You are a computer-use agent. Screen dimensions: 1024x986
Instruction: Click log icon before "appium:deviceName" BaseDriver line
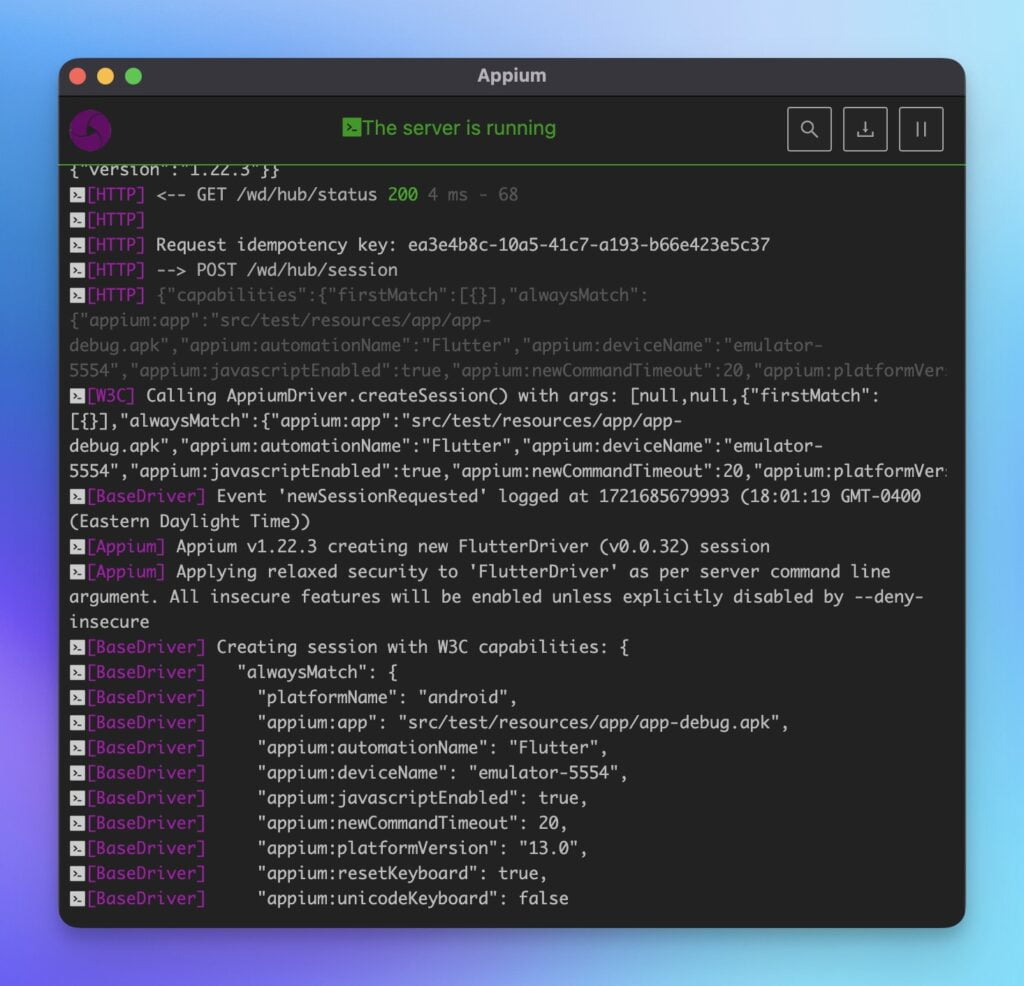coord(77,773)
